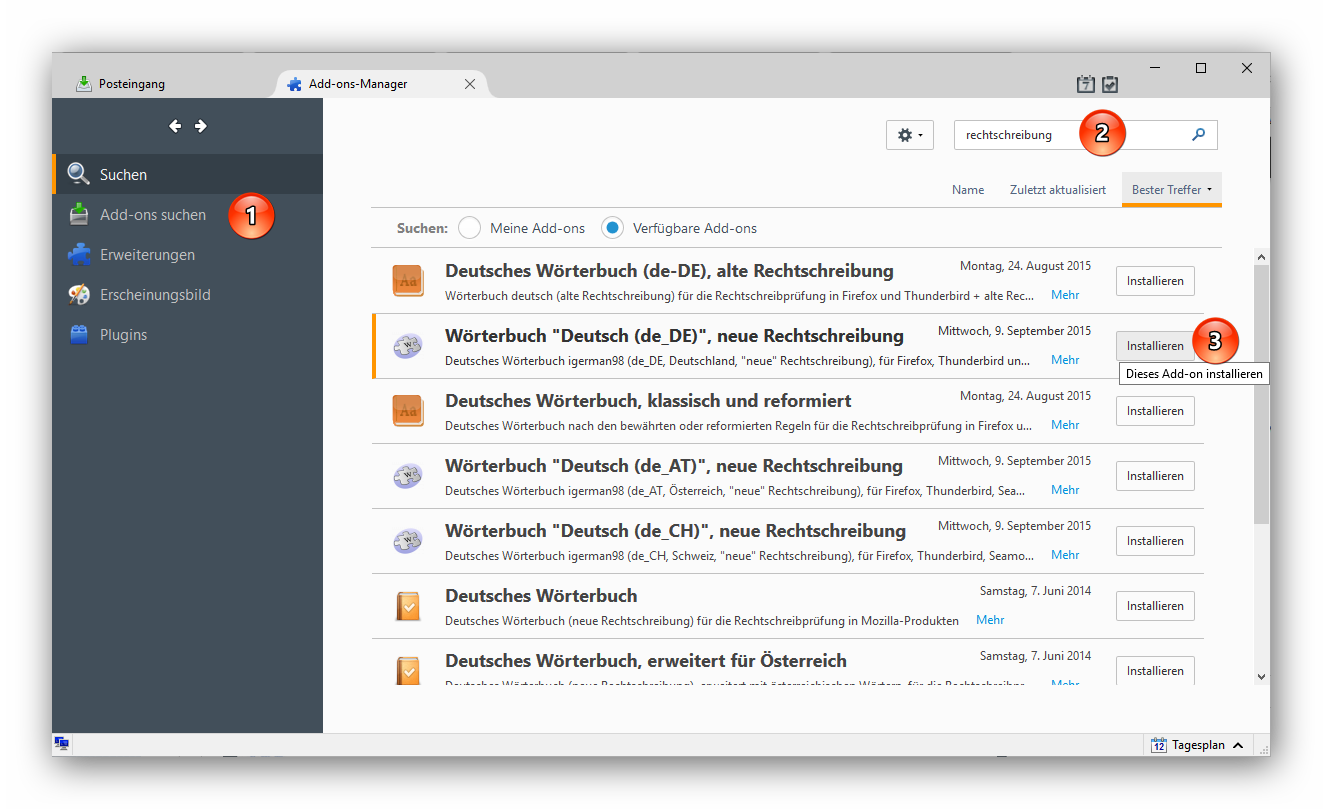Open the tasks icon in the tab bar

tap(1110, 84)
